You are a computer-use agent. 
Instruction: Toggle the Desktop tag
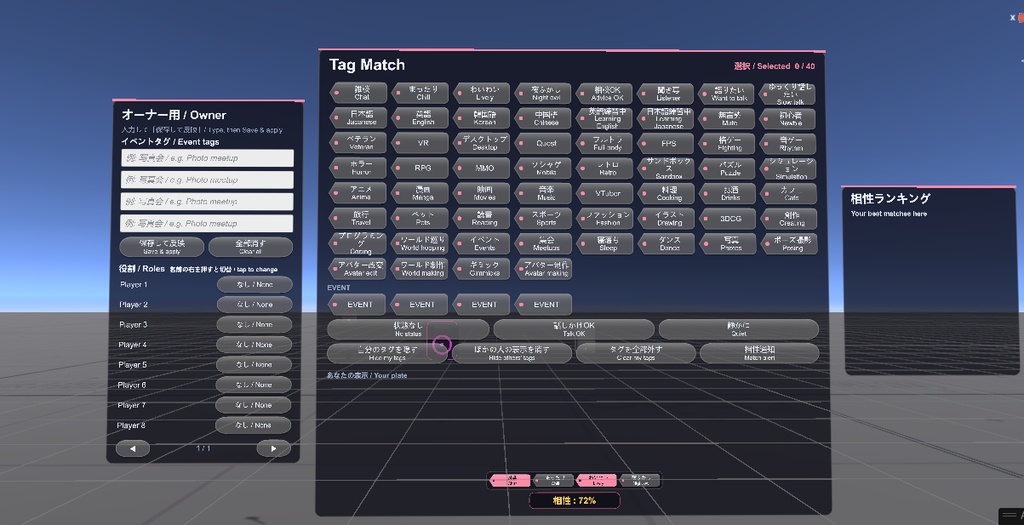point(481,143)
